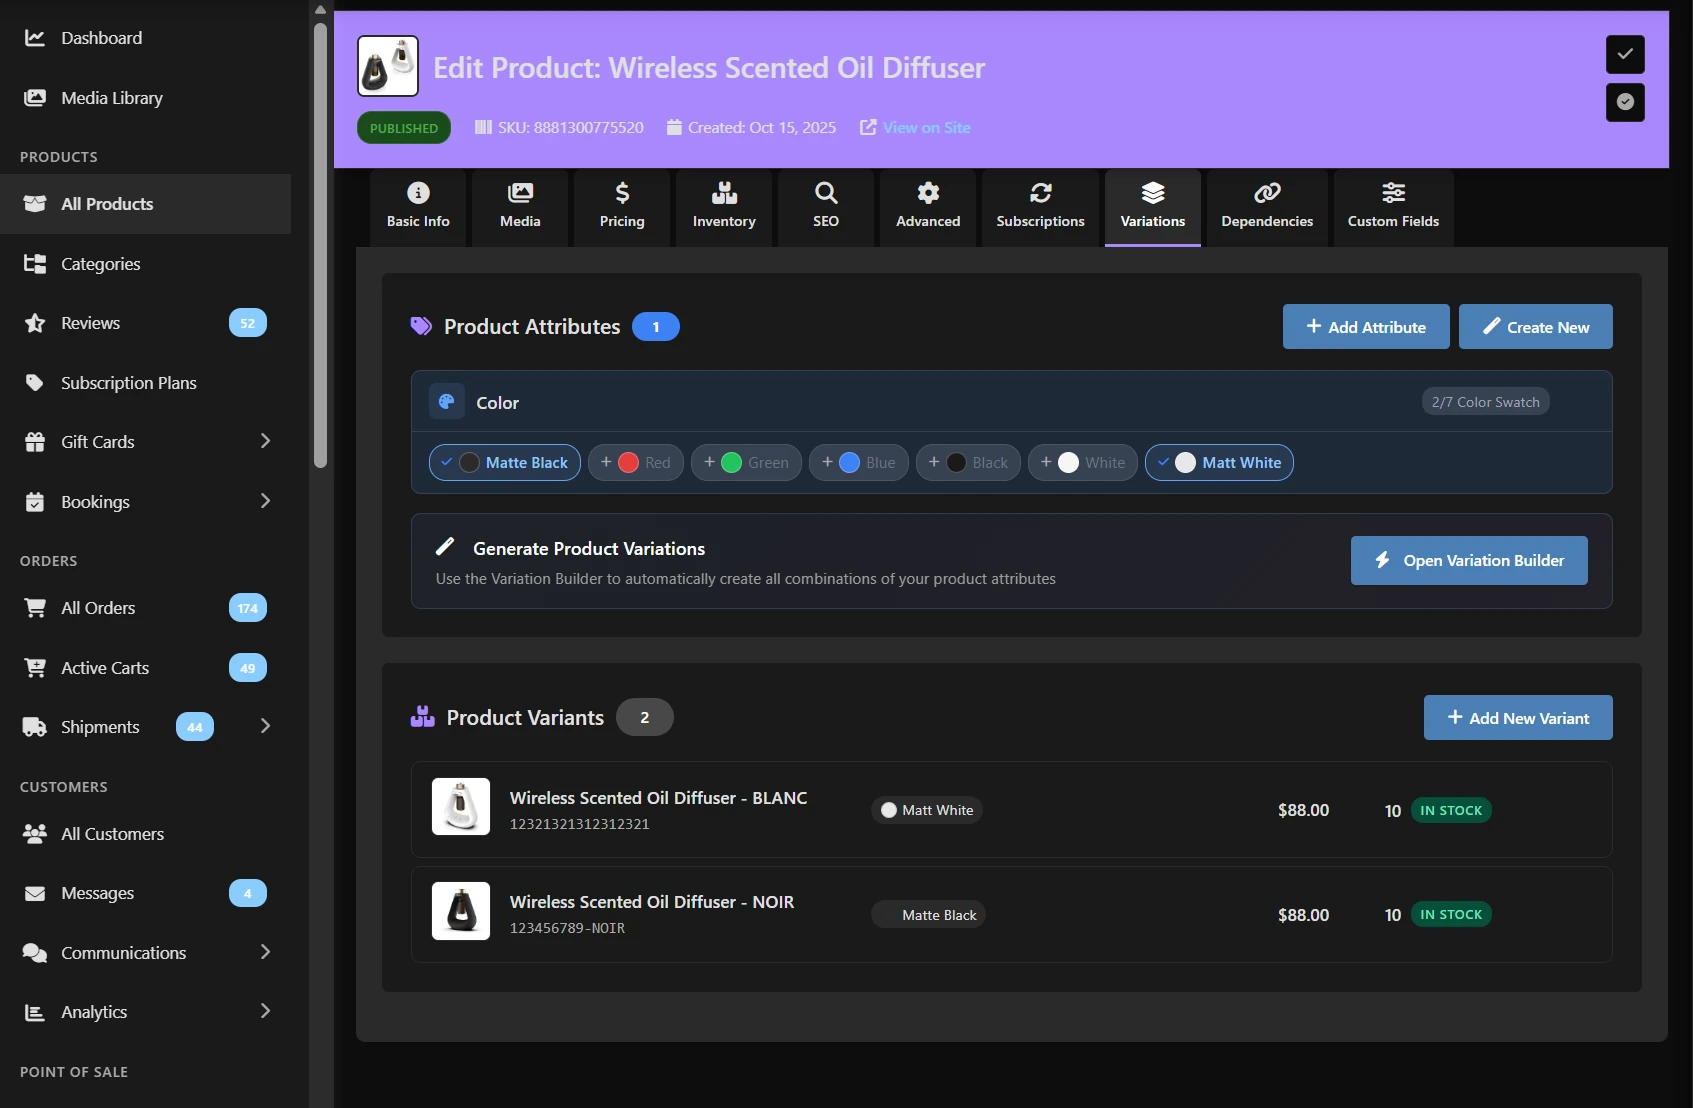Screen dimensions: 1693x1108
Task: Select the Custom Fields tab
Action: [1393, 207]
